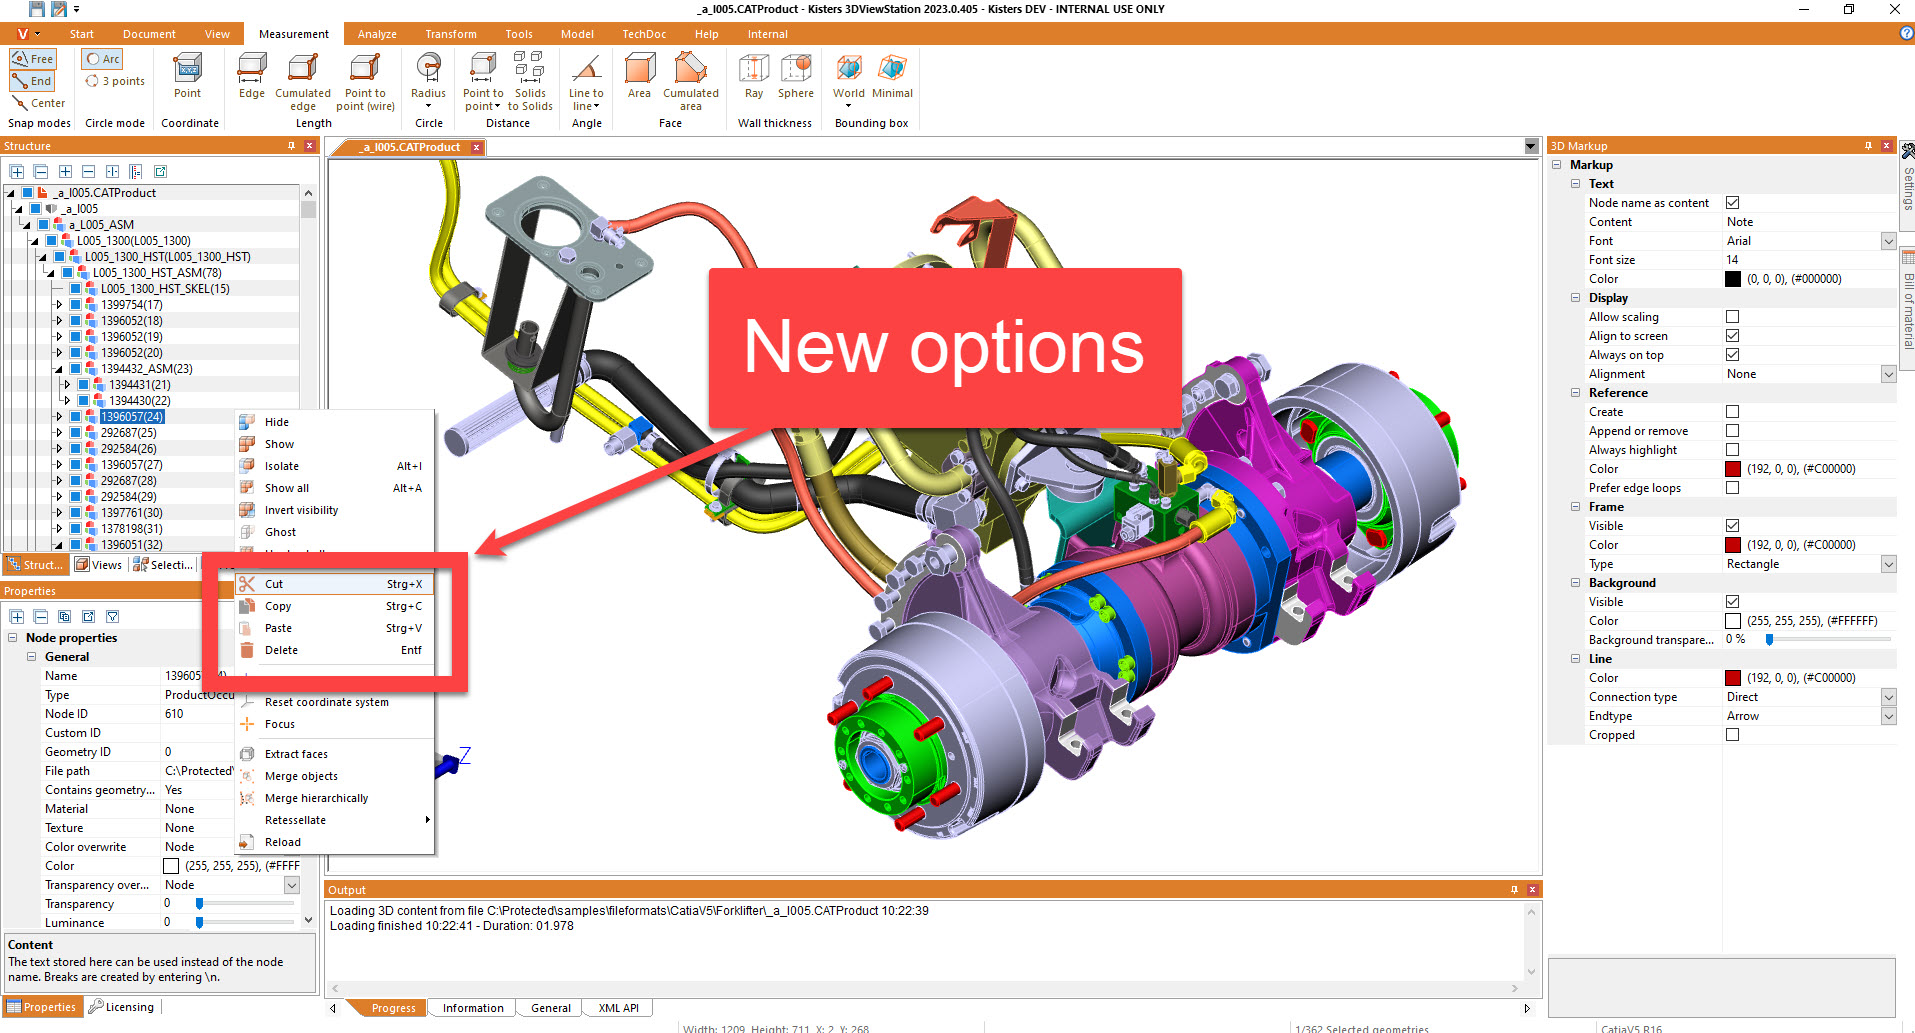Choose Merge hierarchically from context menu
The height and width of the screenshot is (1033, 1915).
coord(335,798)
